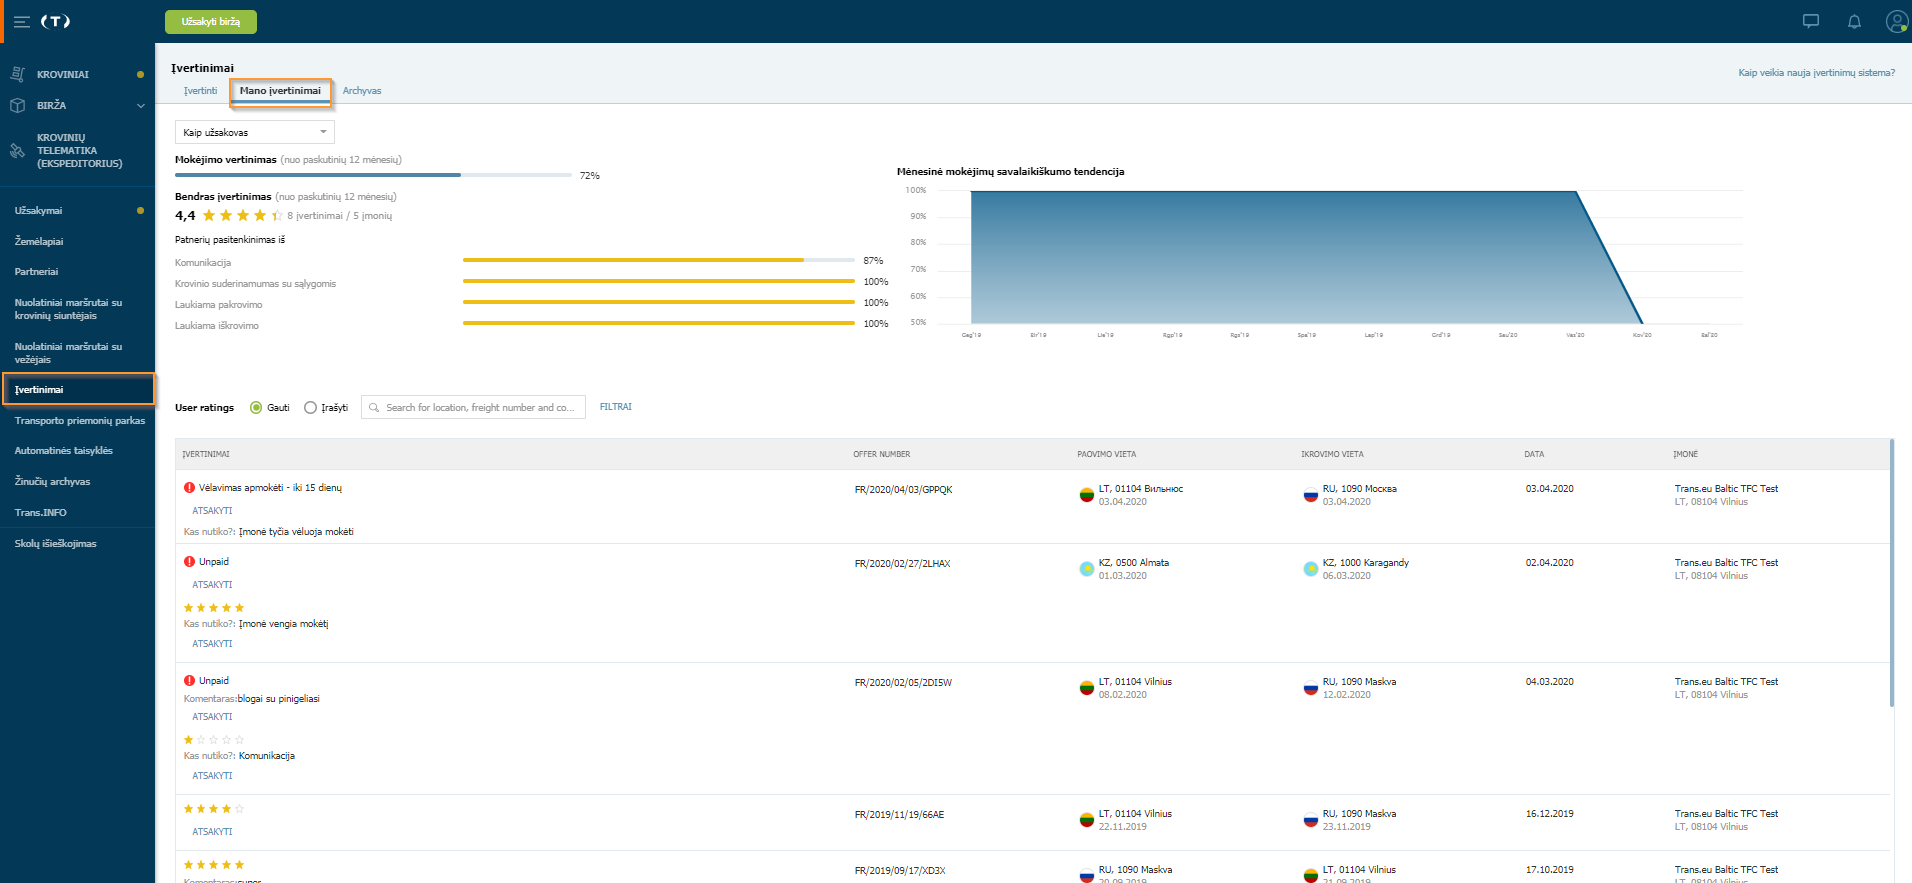1912x883 pixels.
Task: Switch to the Mano įvertinimai tab
Action: point(280,91)
